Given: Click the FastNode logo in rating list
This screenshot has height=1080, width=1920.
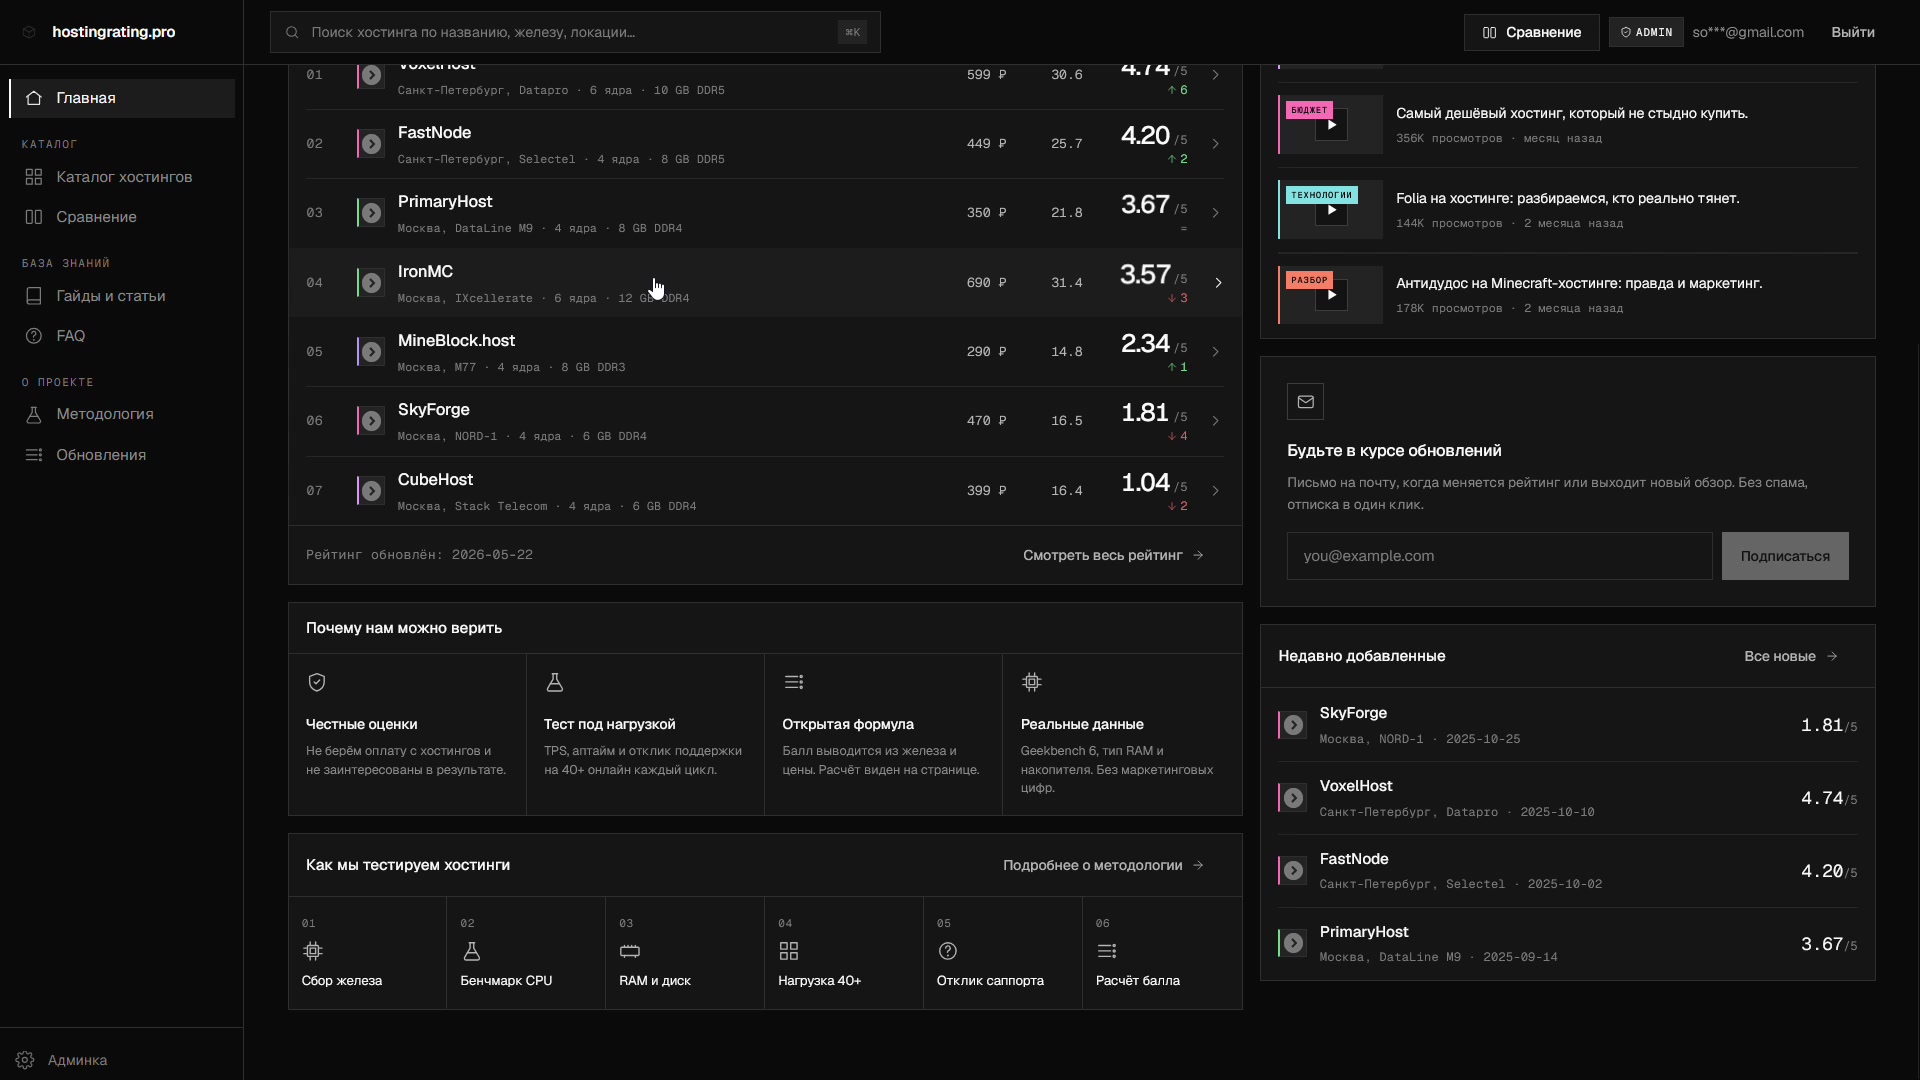Looking at the screenshot, I should [x=371, y=144].
